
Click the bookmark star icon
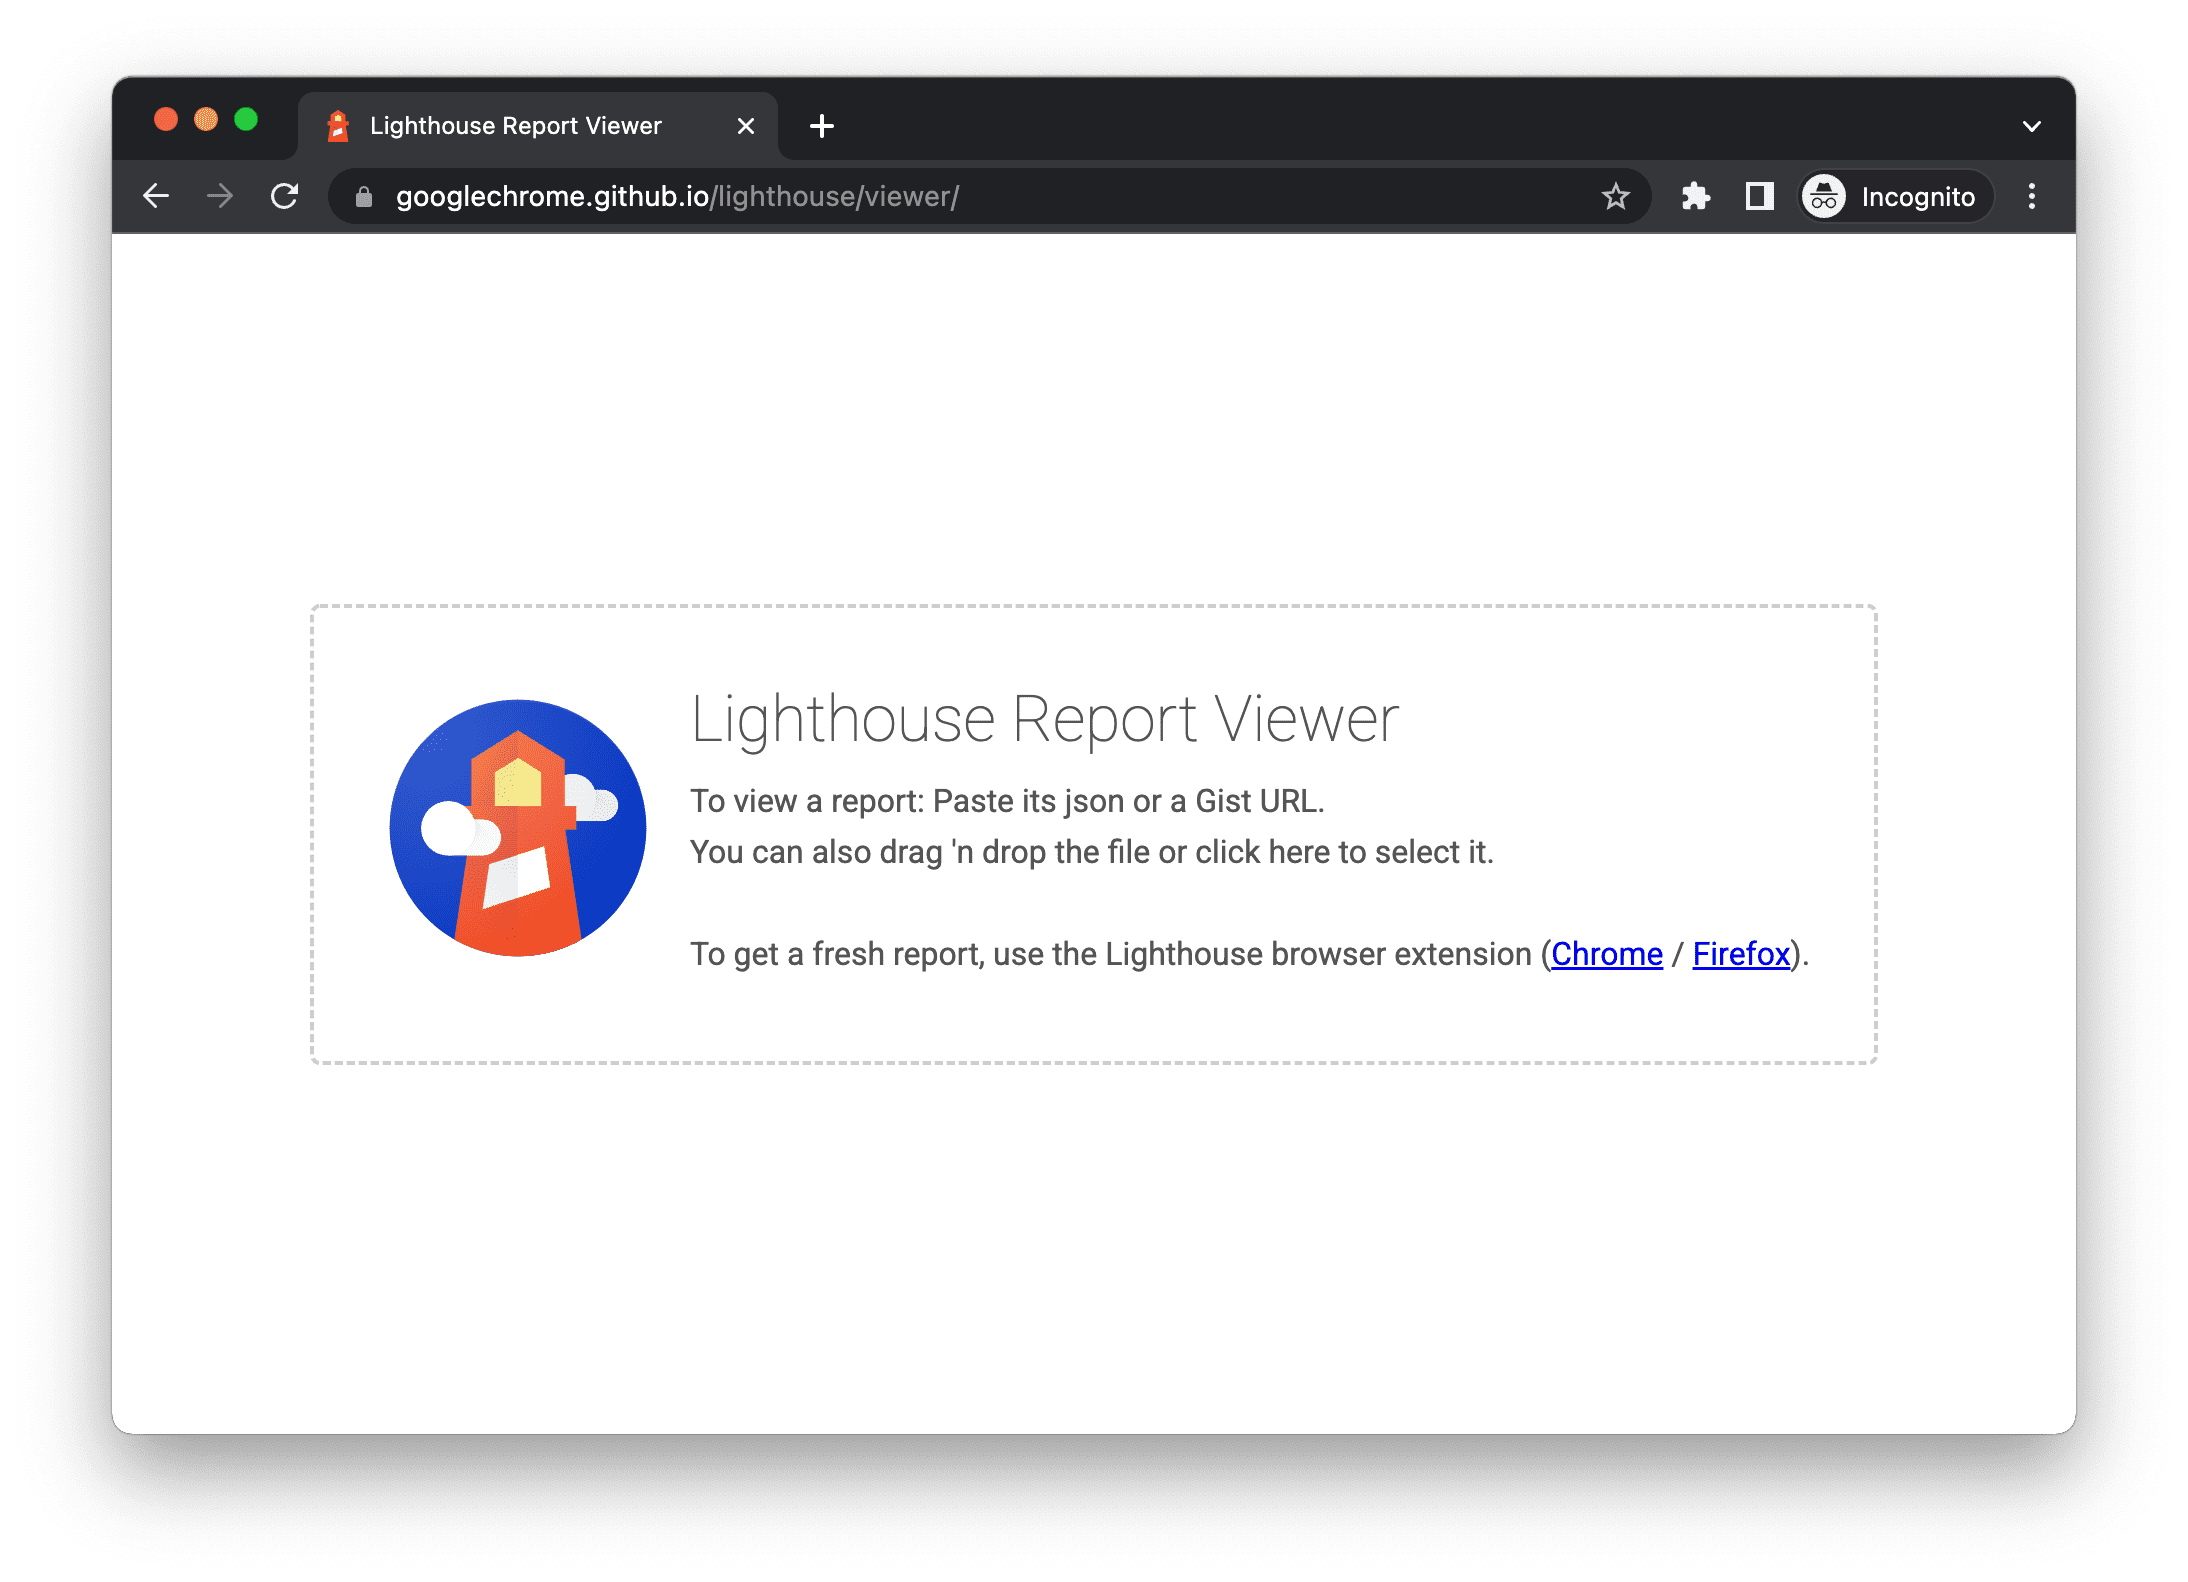pyautogui.click(x=1616, y=195)
